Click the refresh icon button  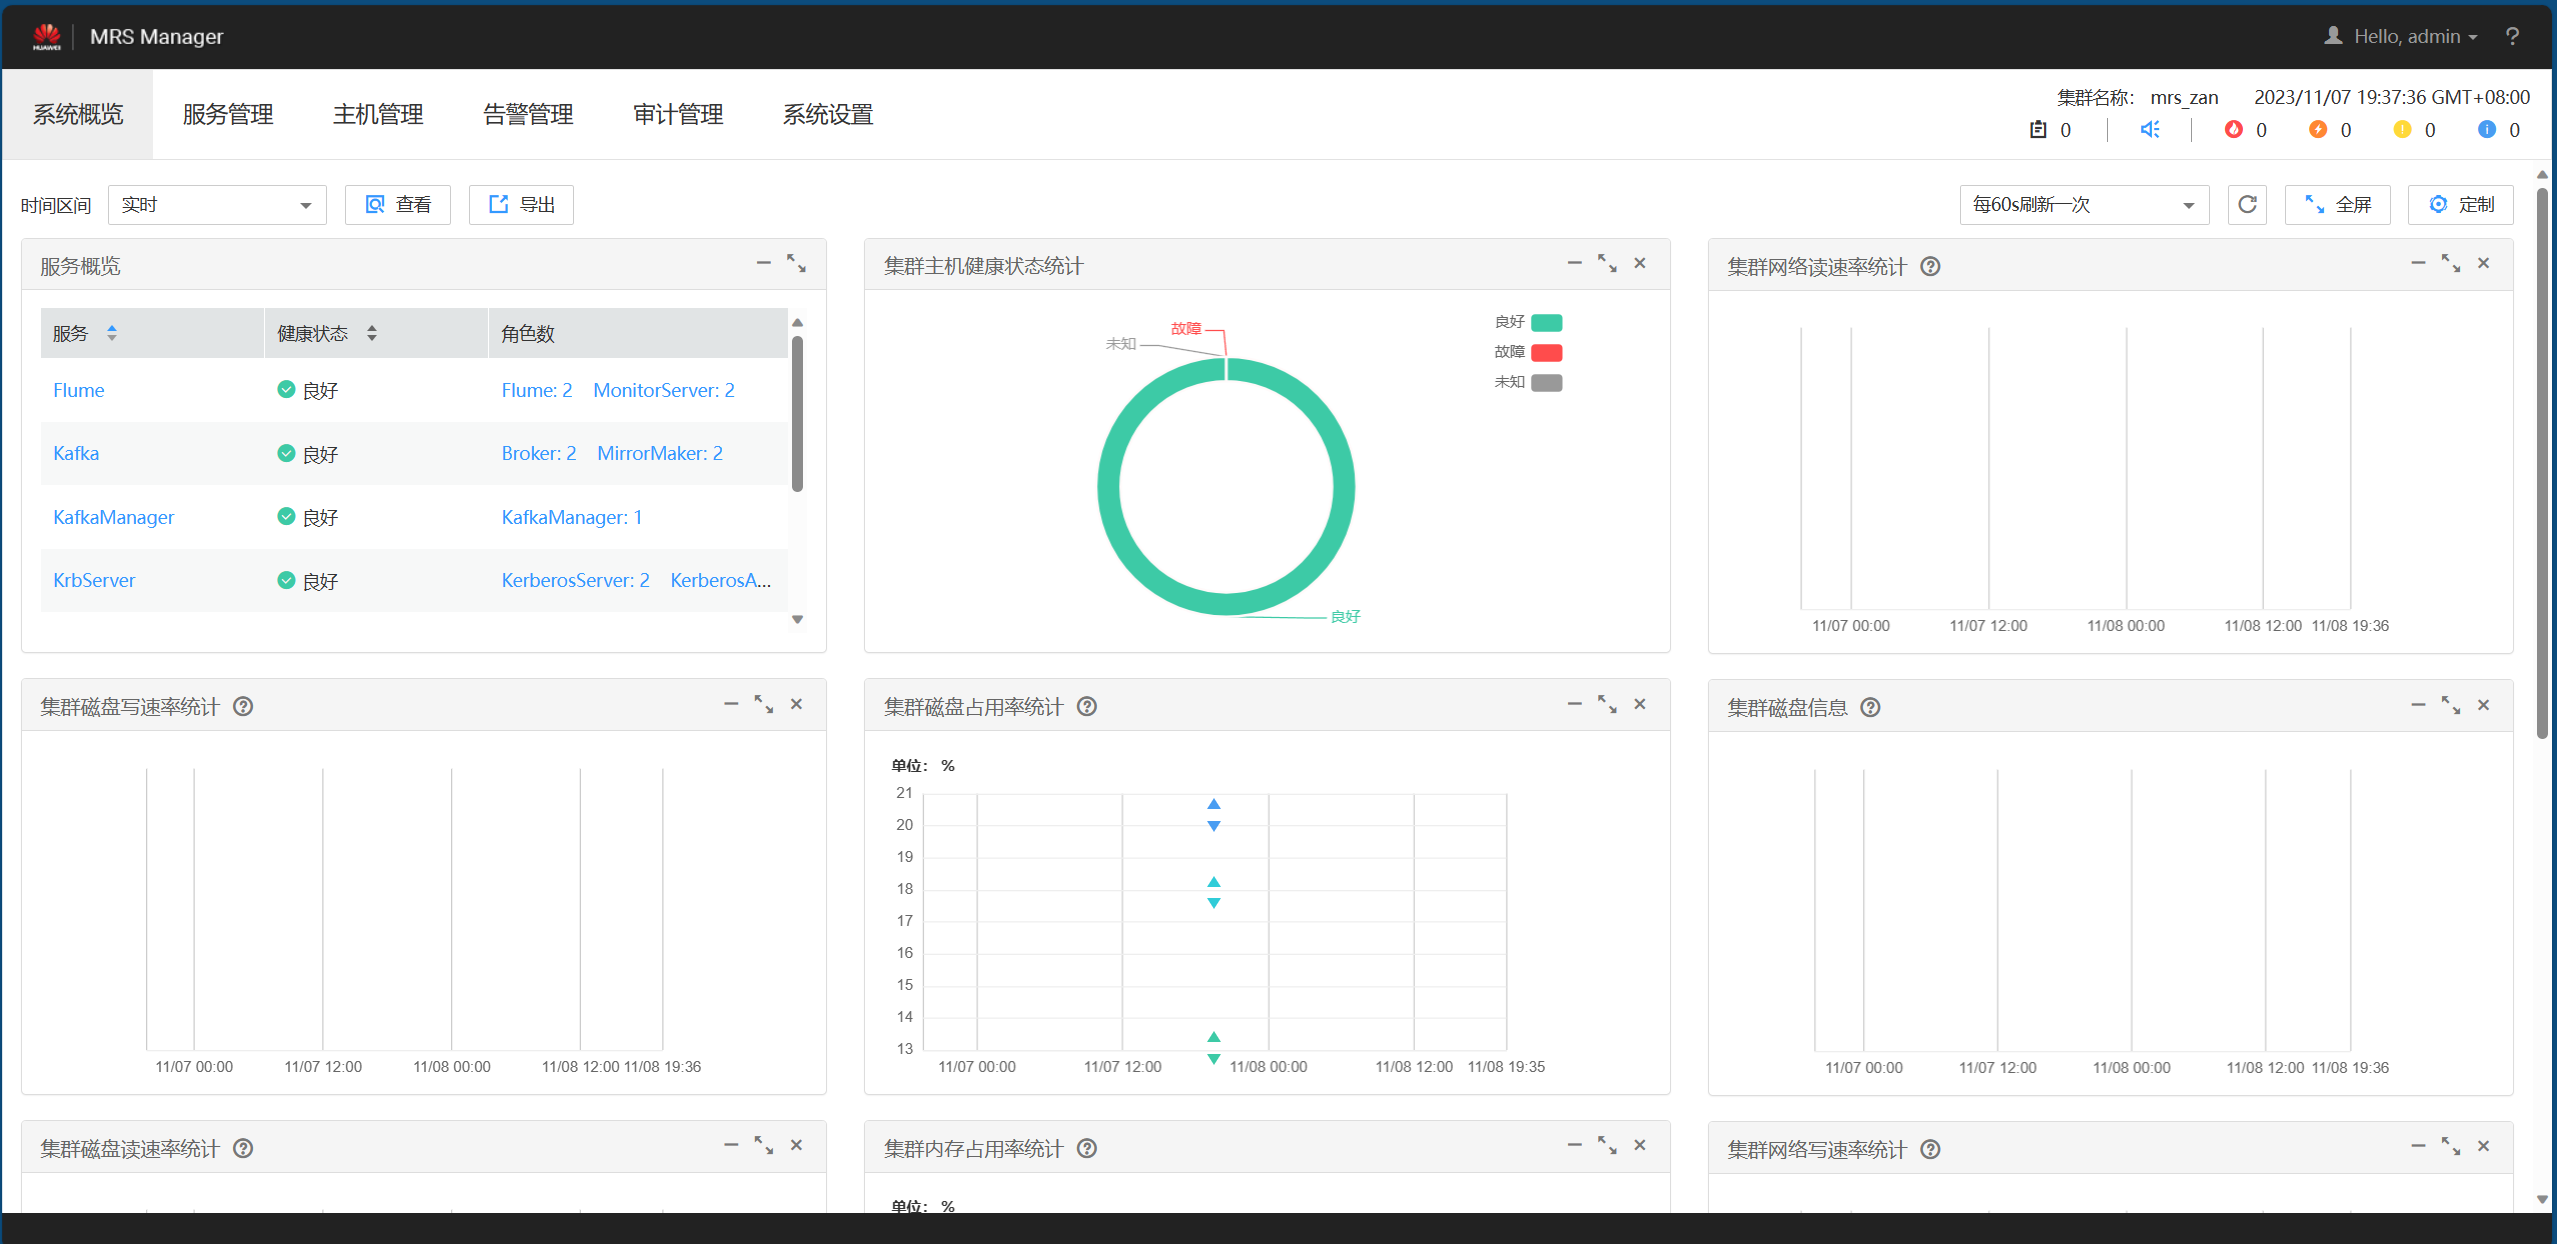click(x=2247, y=205)
